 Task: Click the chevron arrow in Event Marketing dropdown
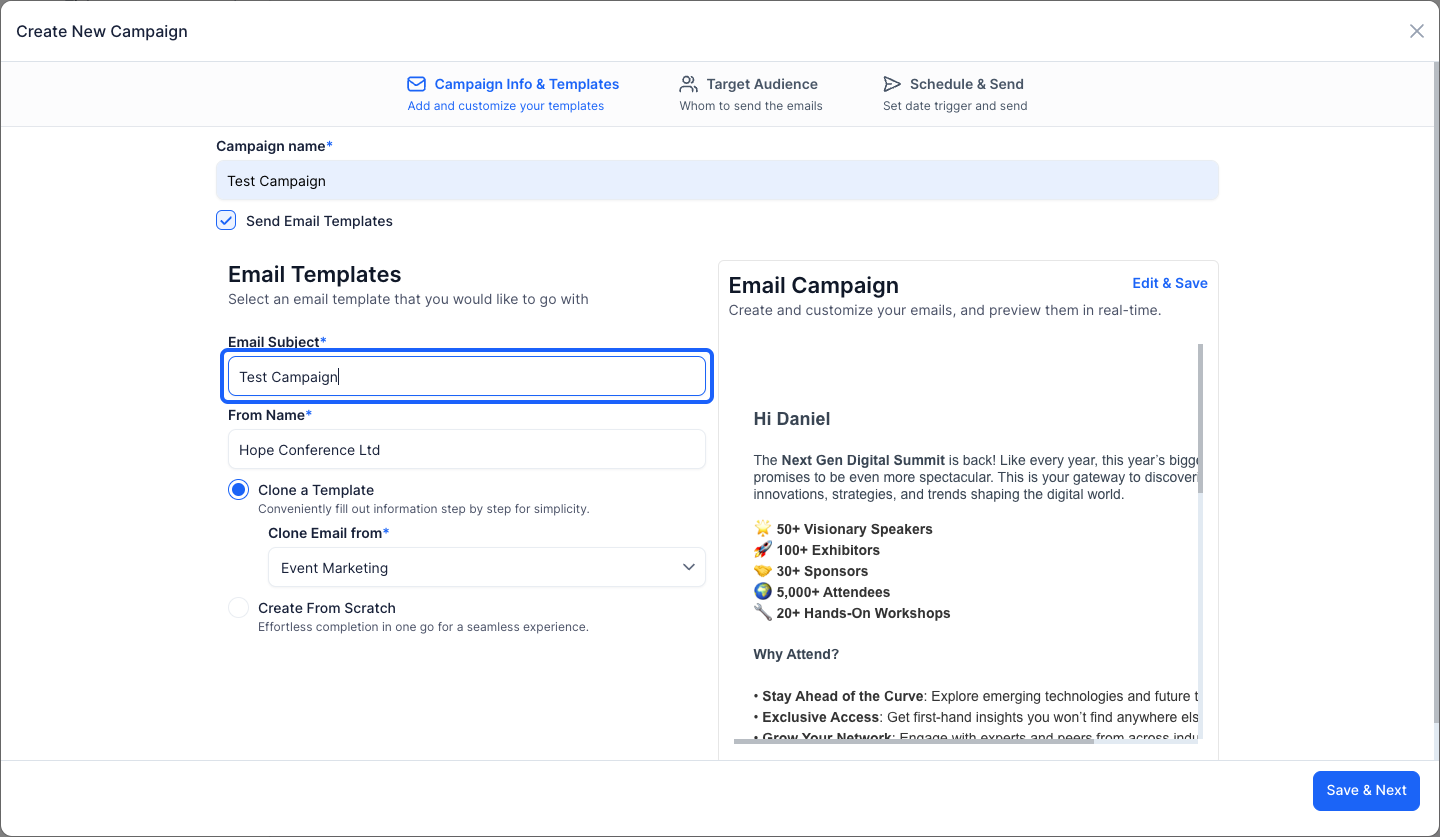click(x=688, y=567)
